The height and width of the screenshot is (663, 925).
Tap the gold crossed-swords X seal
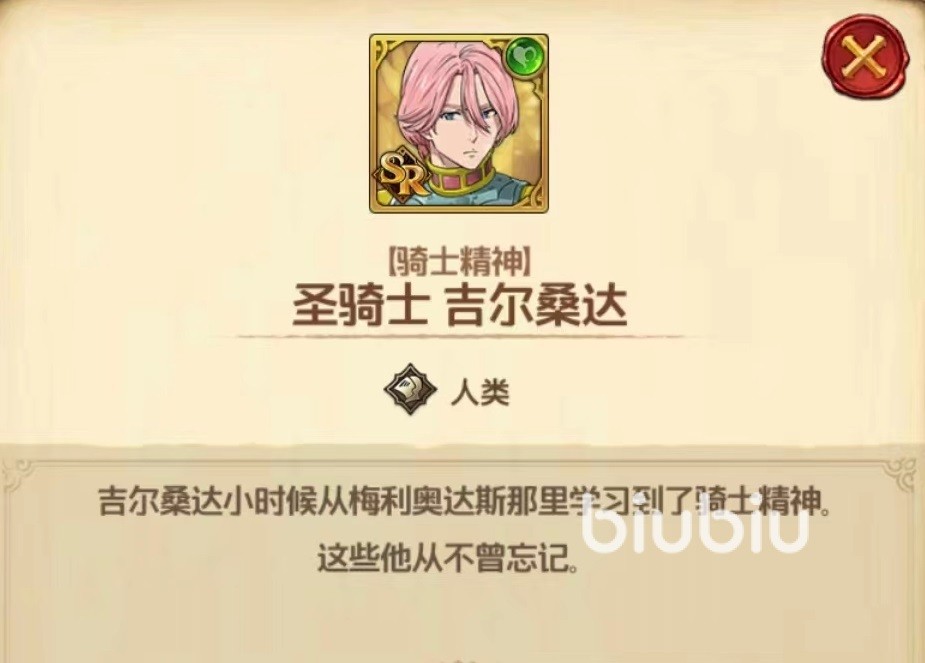865,57
